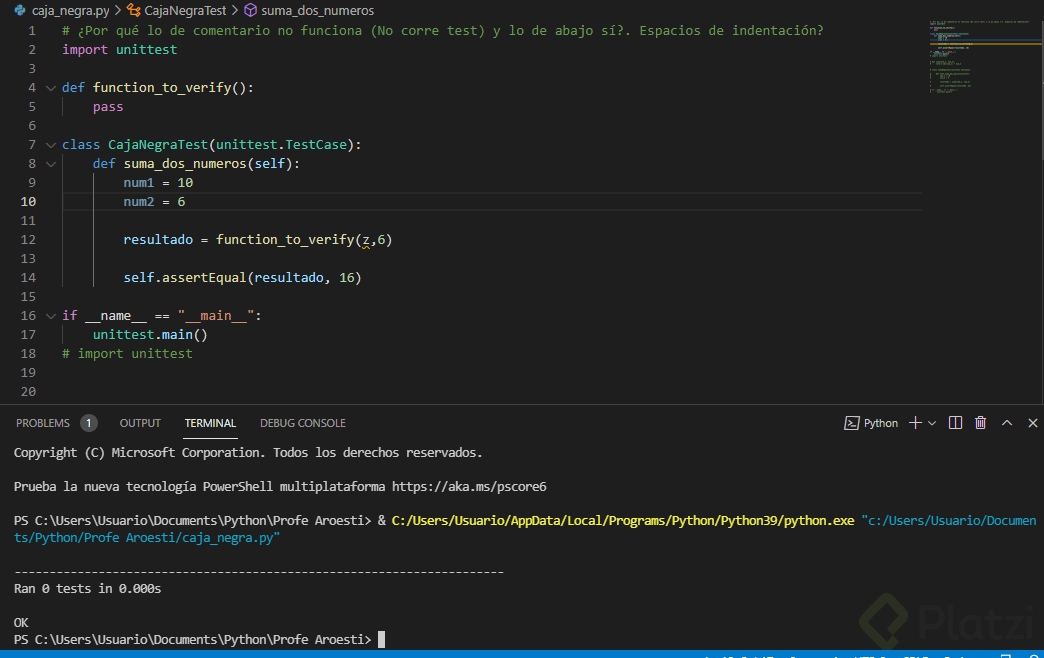
Task: Click suma_dos_numeros breadcrumb item
Action: click(318, 10)
